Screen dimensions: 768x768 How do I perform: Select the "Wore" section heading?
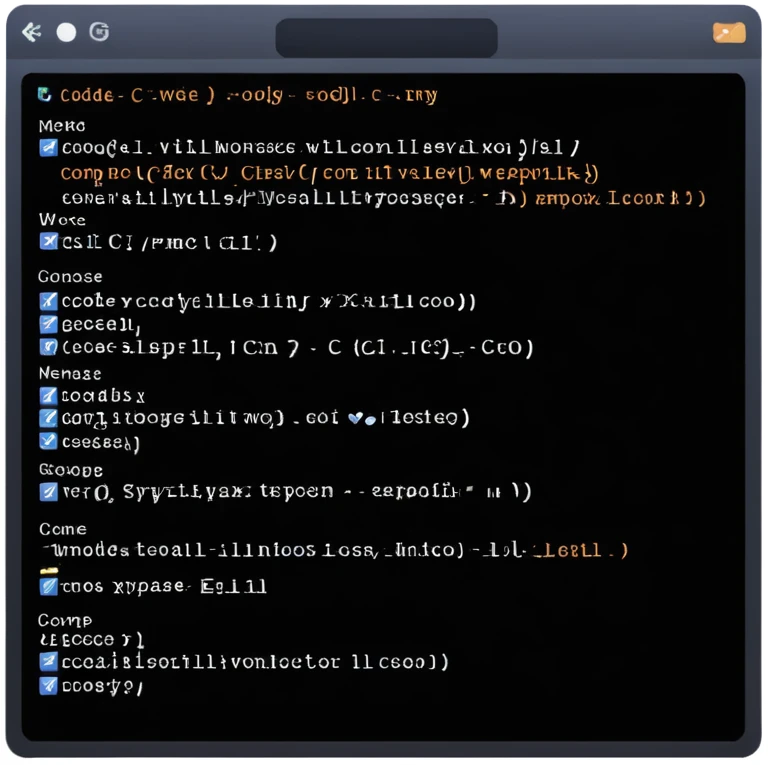[62, 219]
